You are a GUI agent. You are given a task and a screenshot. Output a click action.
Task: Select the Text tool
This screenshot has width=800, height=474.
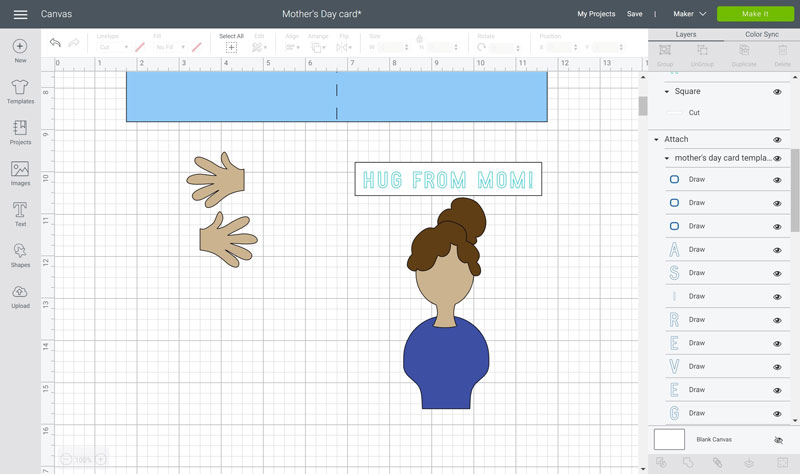20,214
